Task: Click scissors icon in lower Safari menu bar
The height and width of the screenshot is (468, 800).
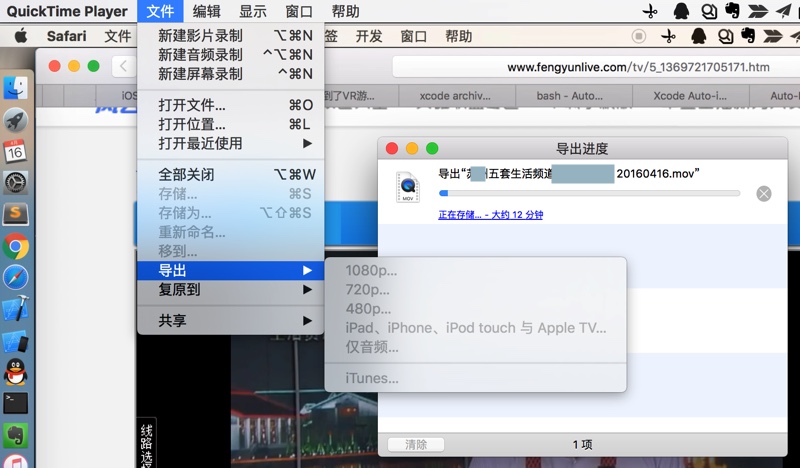Action: [668, 36]
